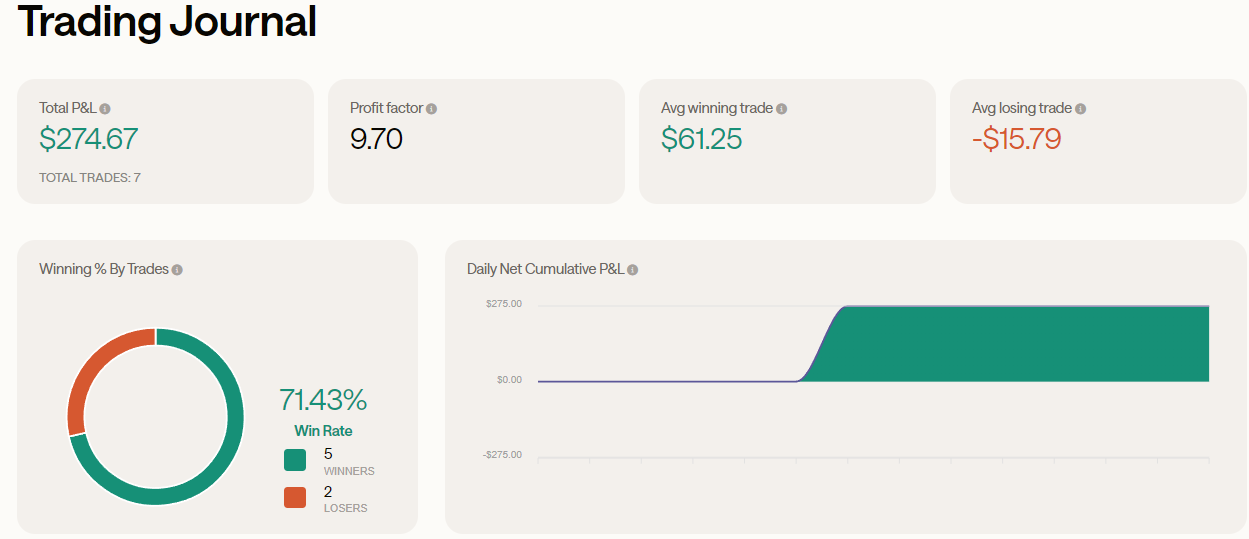This screenshot has height=539, width=1249.
Task: Click the -$275.00 y-axis label
Action: 502,455
